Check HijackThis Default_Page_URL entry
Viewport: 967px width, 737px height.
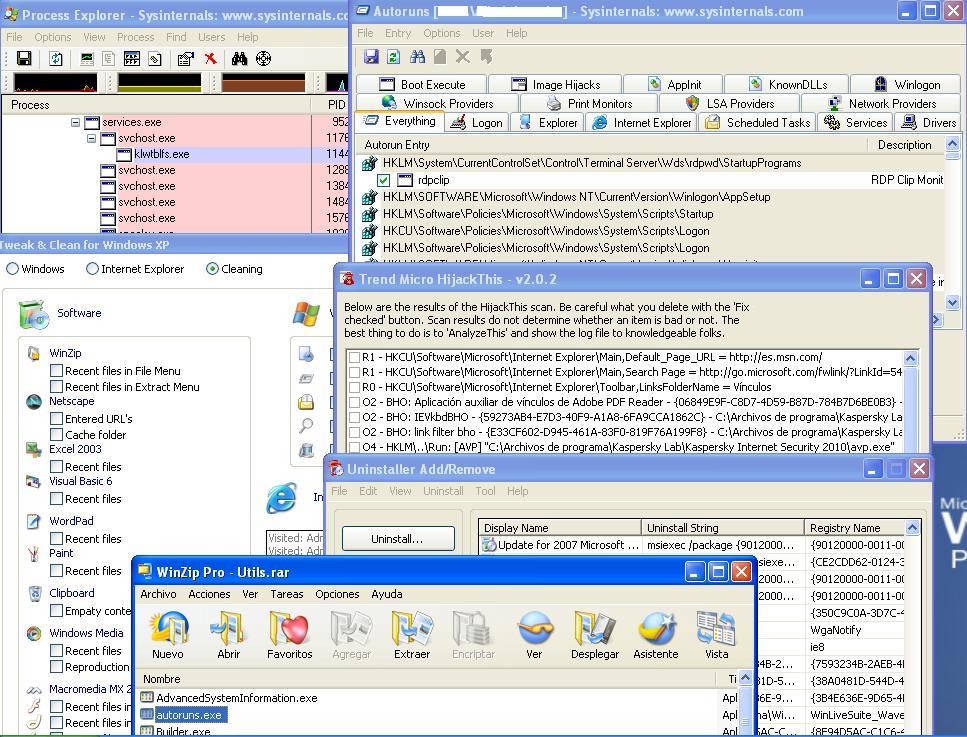[354, 357]
